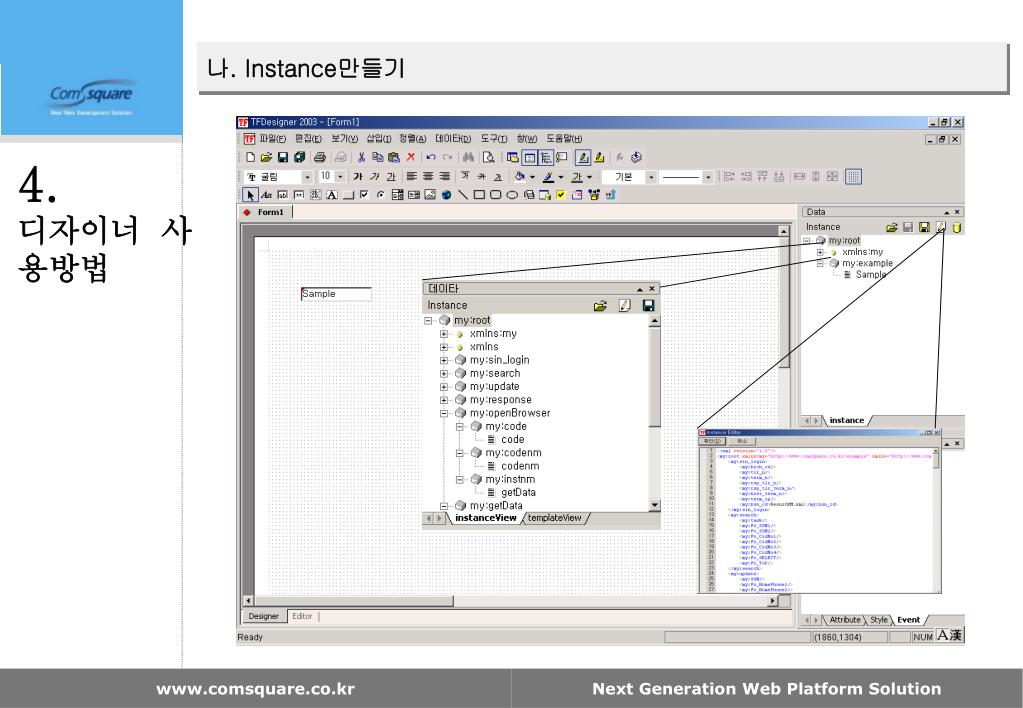
Task: Select the radio button control tool in toolbox
Action: point(380,194)
